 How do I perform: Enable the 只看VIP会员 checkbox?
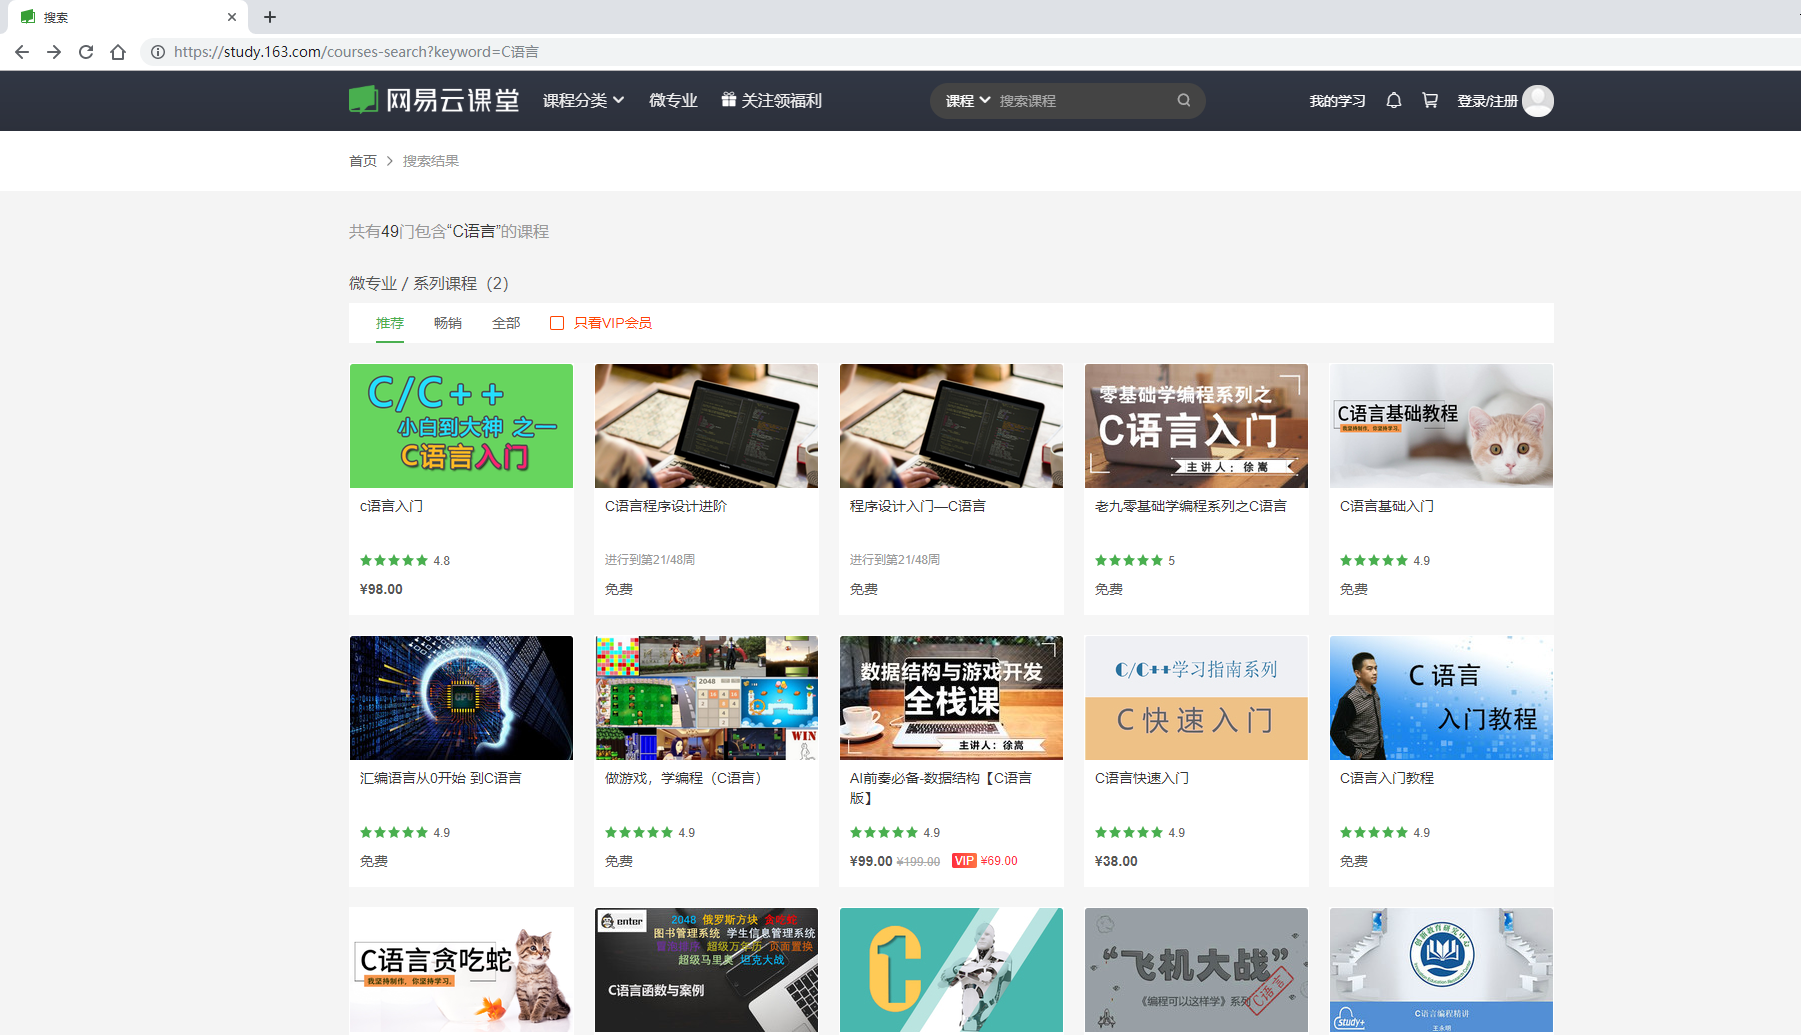pyautogui.click(x=557, y=323)
